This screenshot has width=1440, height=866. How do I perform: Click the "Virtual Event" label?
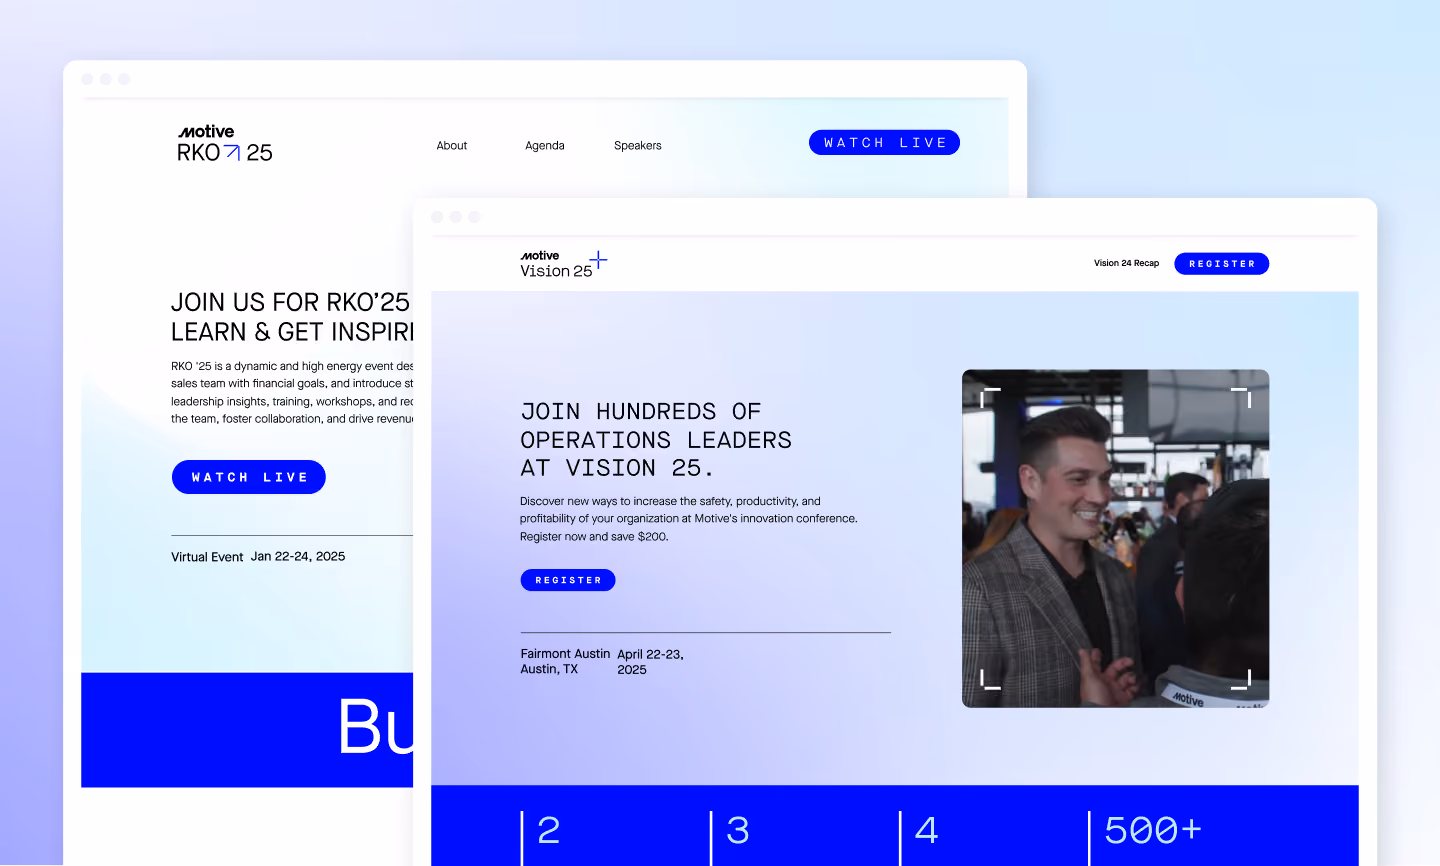(x=207, y=557)
